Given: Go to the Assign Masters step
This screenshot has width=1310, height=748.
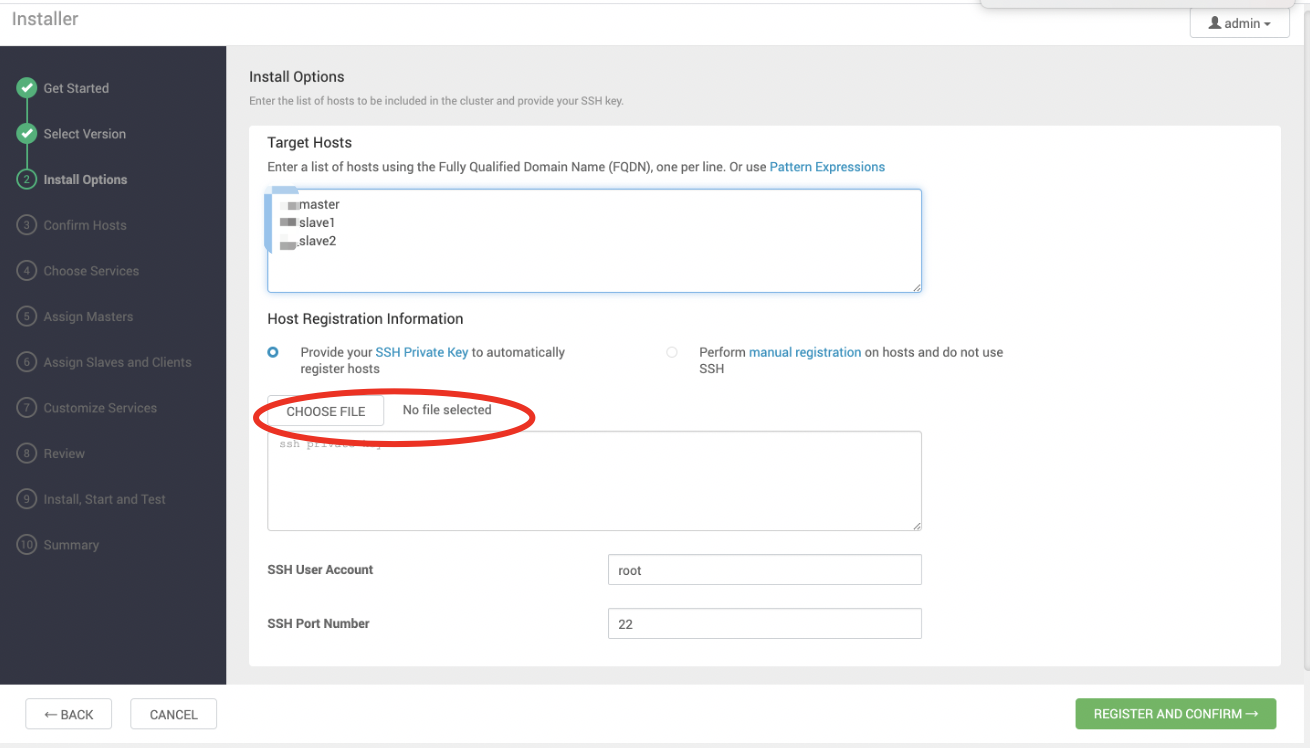Looking at the screenshot, I should tap(88, 317).
